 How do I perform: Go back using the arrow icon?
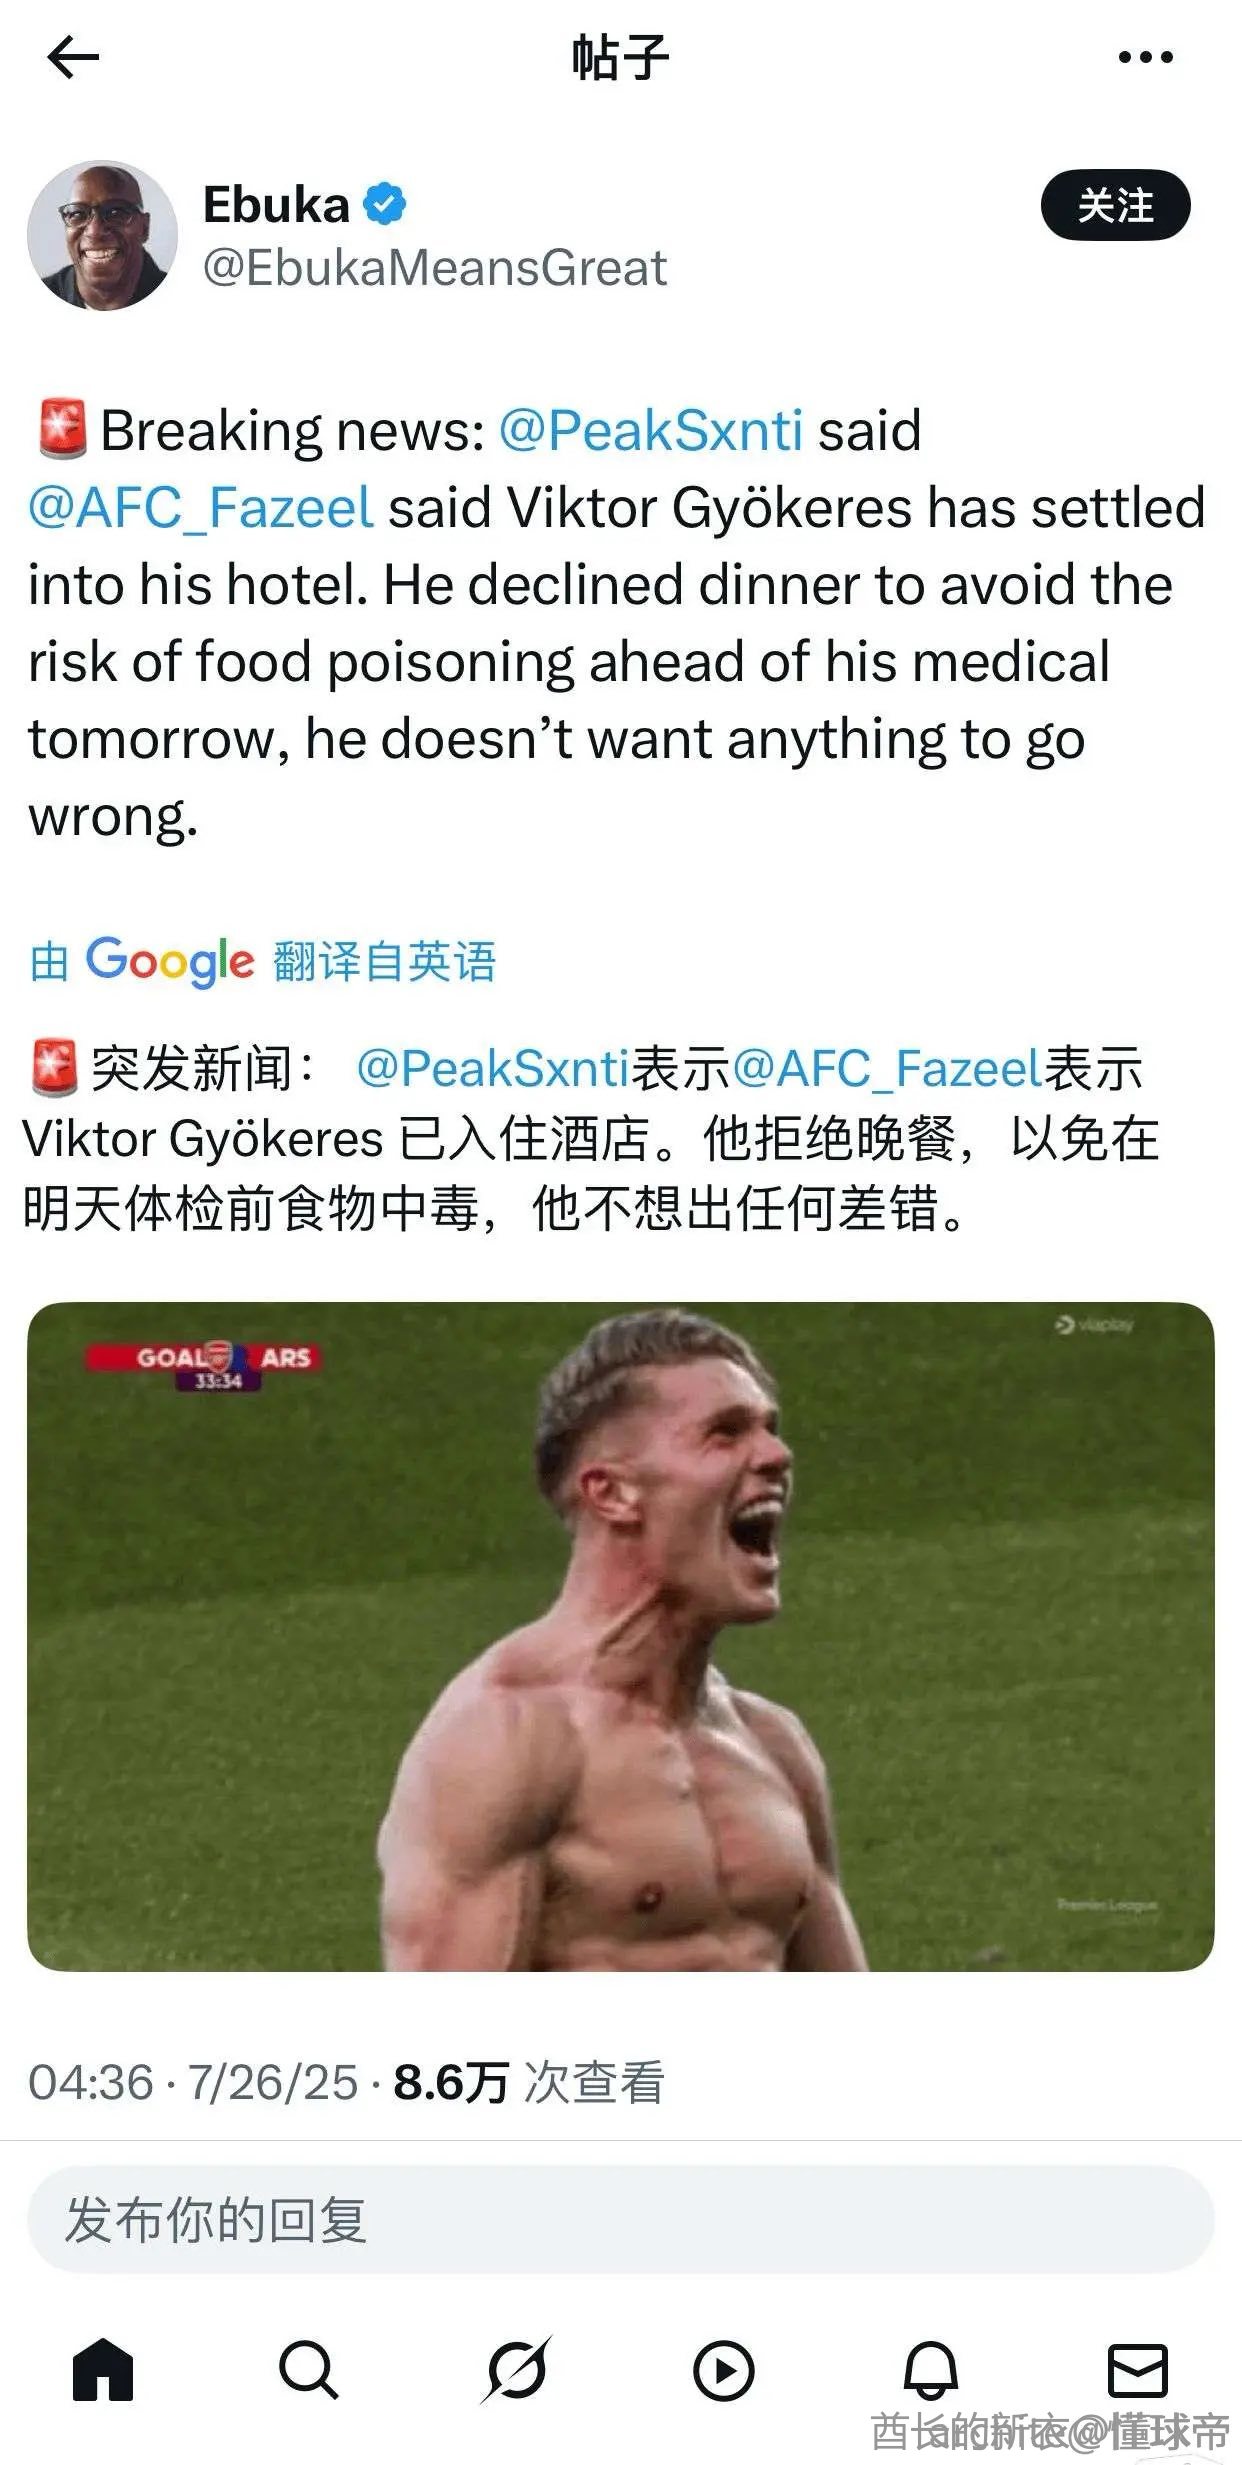73,57
